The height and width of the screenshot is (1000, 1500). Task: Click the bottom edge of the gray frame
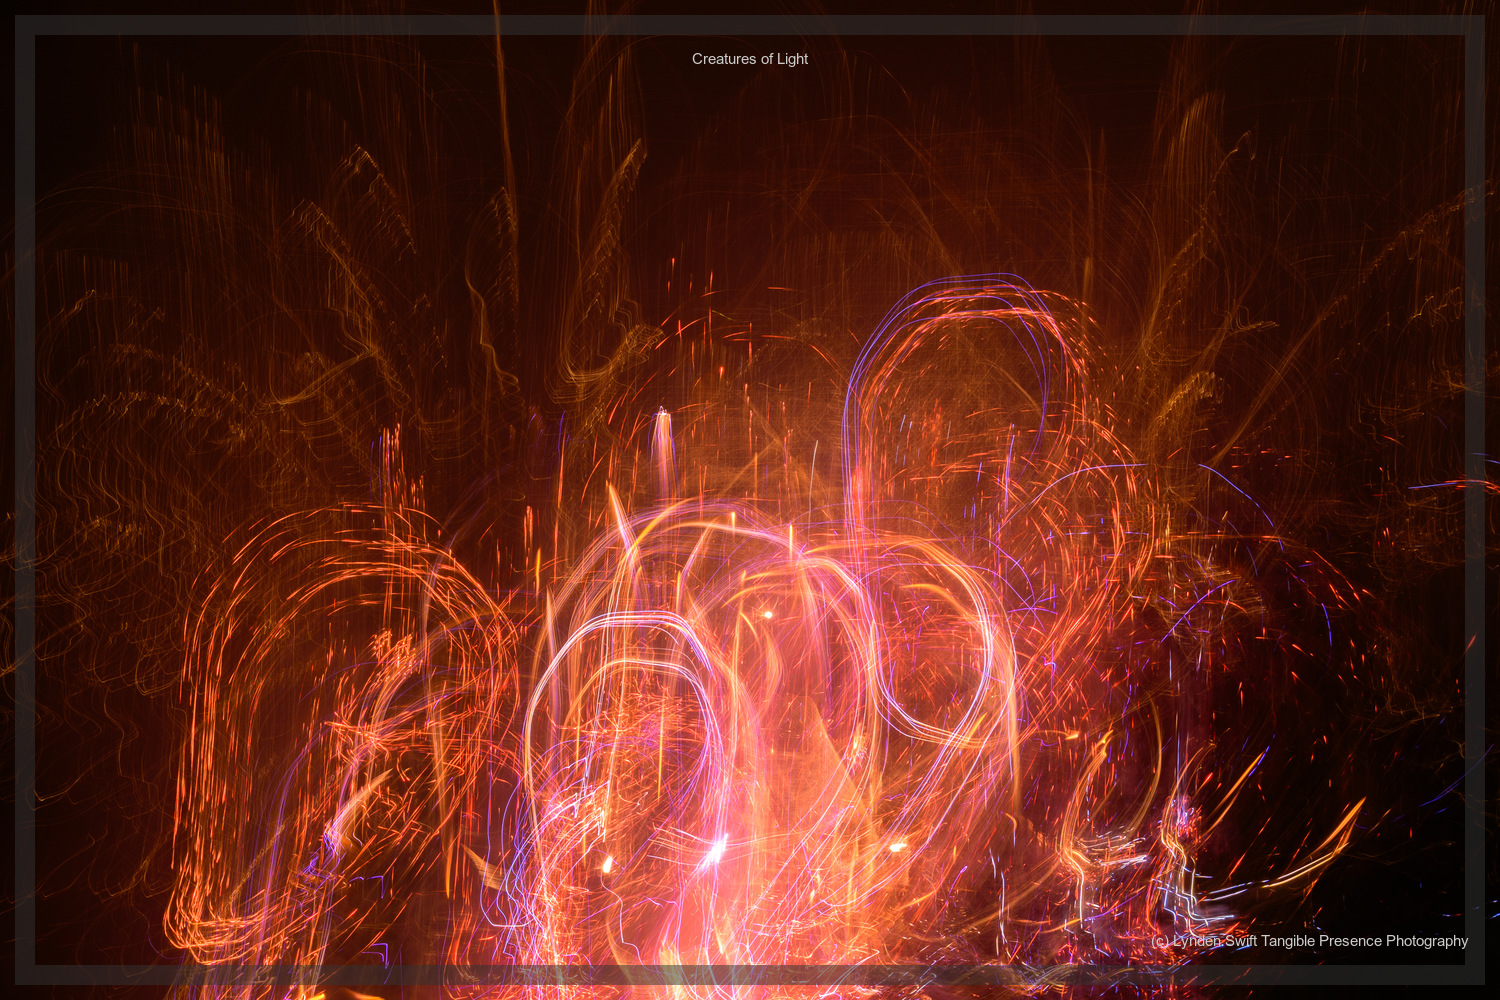click(750, 975)
